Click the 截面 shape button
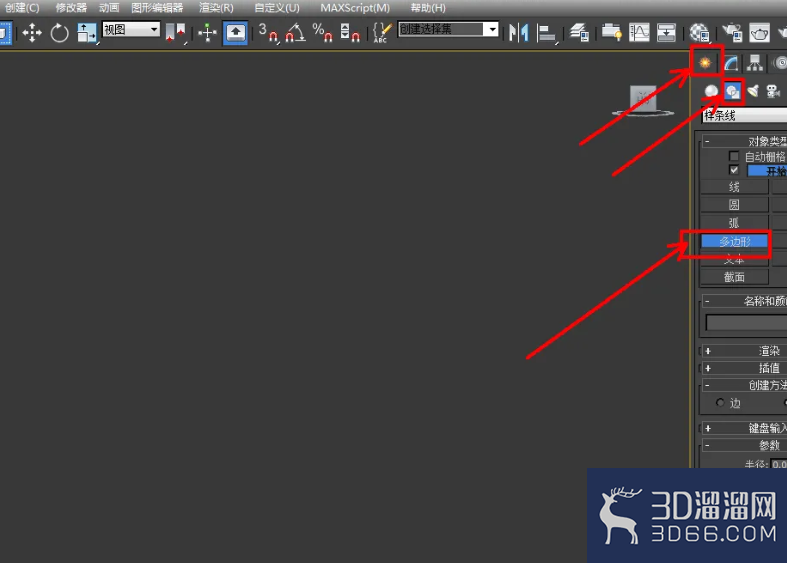Screen dimensions: 787x563 (734, 277)
